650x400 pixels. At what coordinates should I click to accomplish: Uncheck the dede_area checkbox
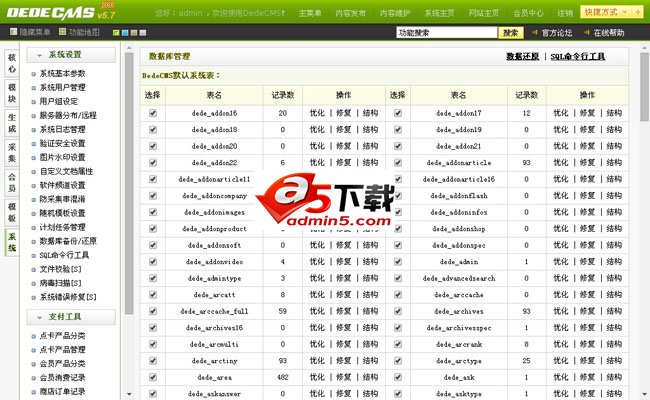tap(153, 377)
